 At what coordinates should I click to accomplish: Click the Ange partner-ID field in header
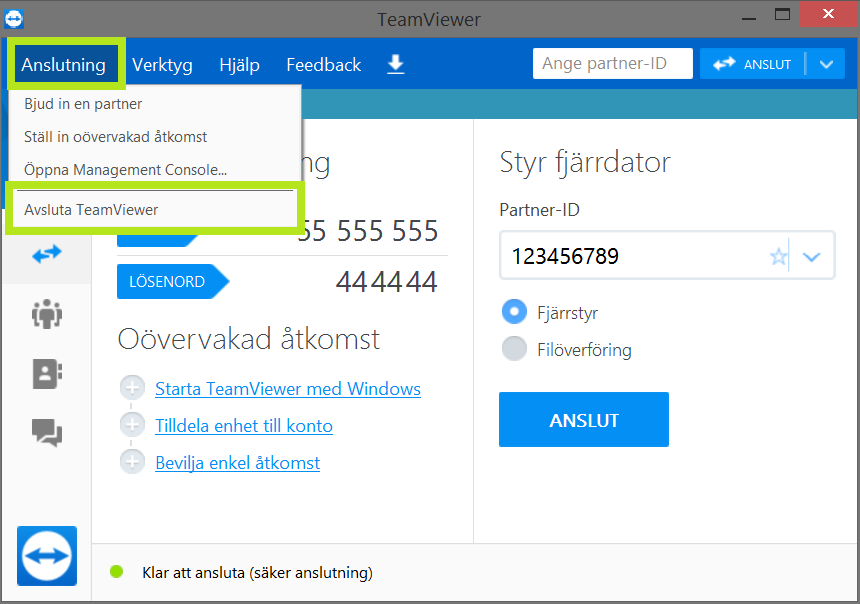[x=612, y=64]
